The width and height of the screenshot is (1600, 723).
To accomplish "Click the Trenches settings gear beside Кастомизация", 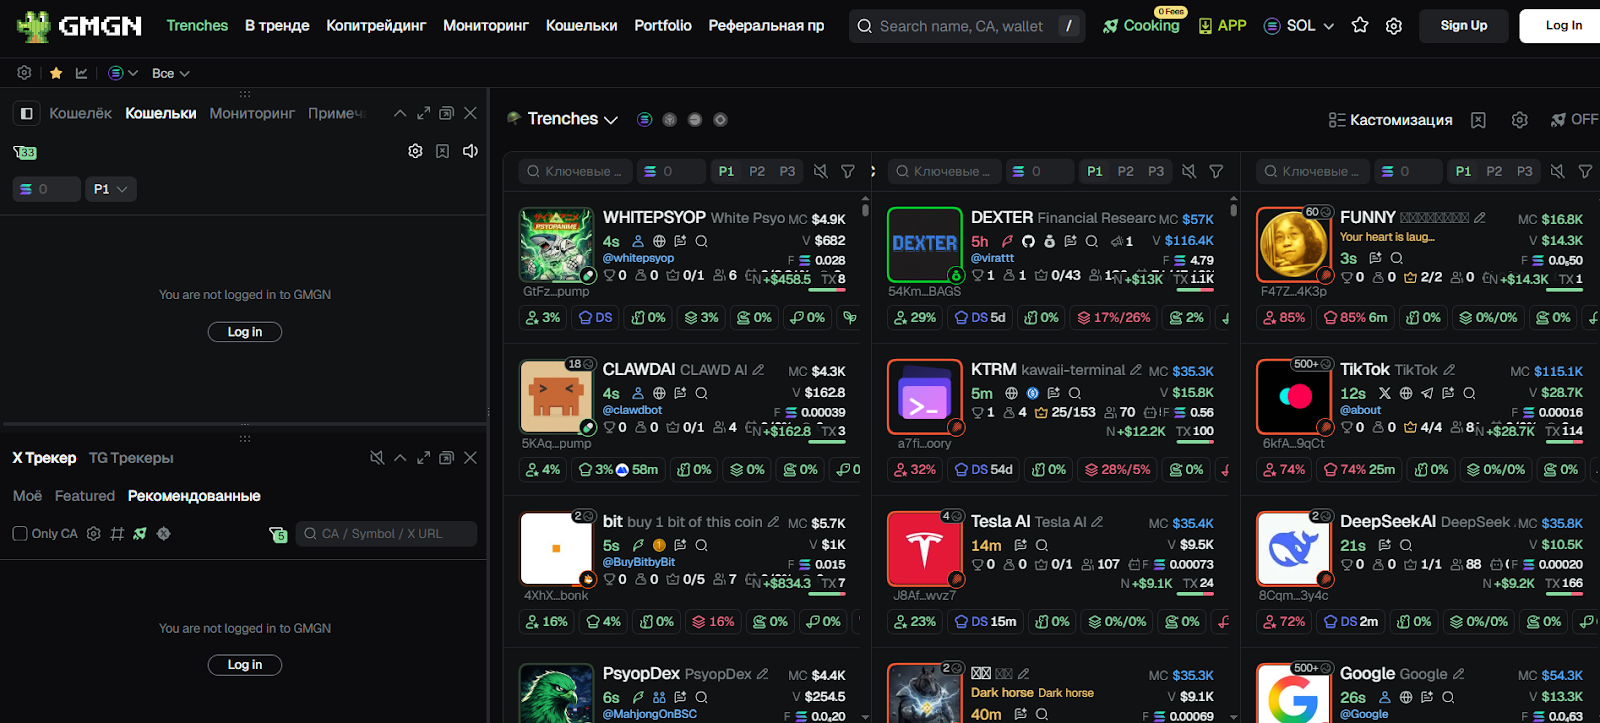I will [1519, 120].
